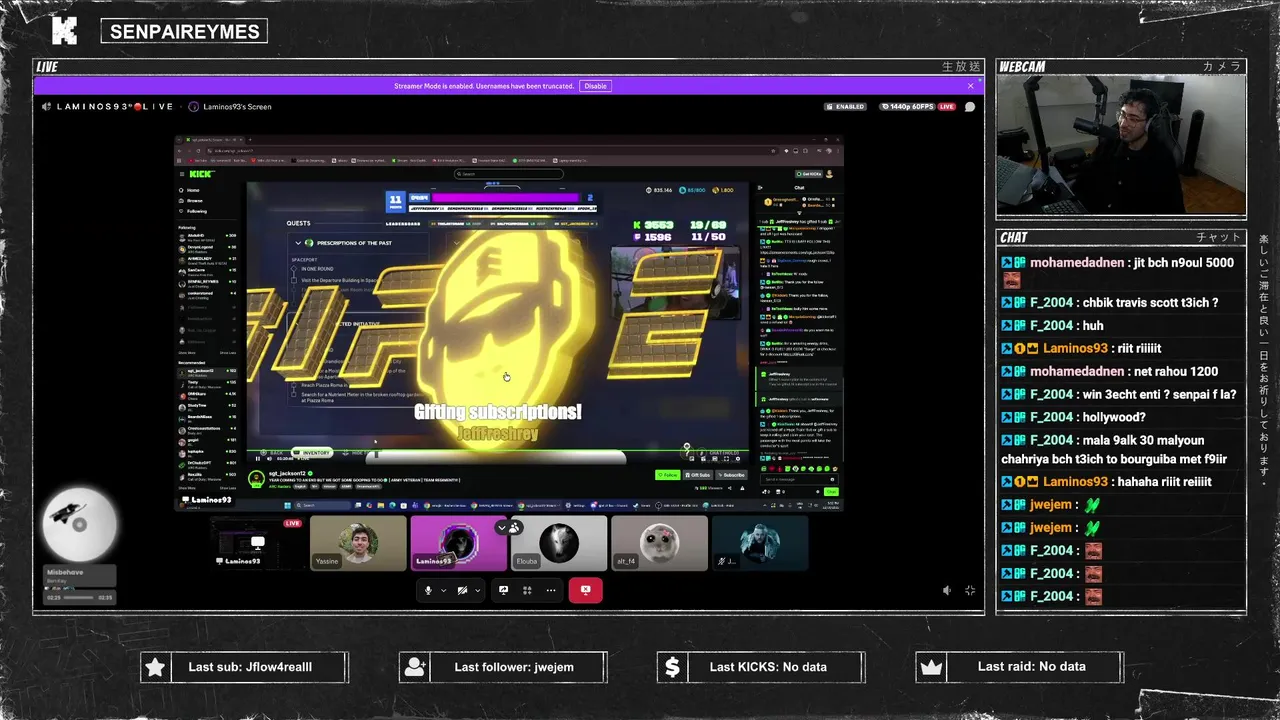Click the Kick K logo top left
This screenshot has height=720, width=1280.
(x=64, y=31)
